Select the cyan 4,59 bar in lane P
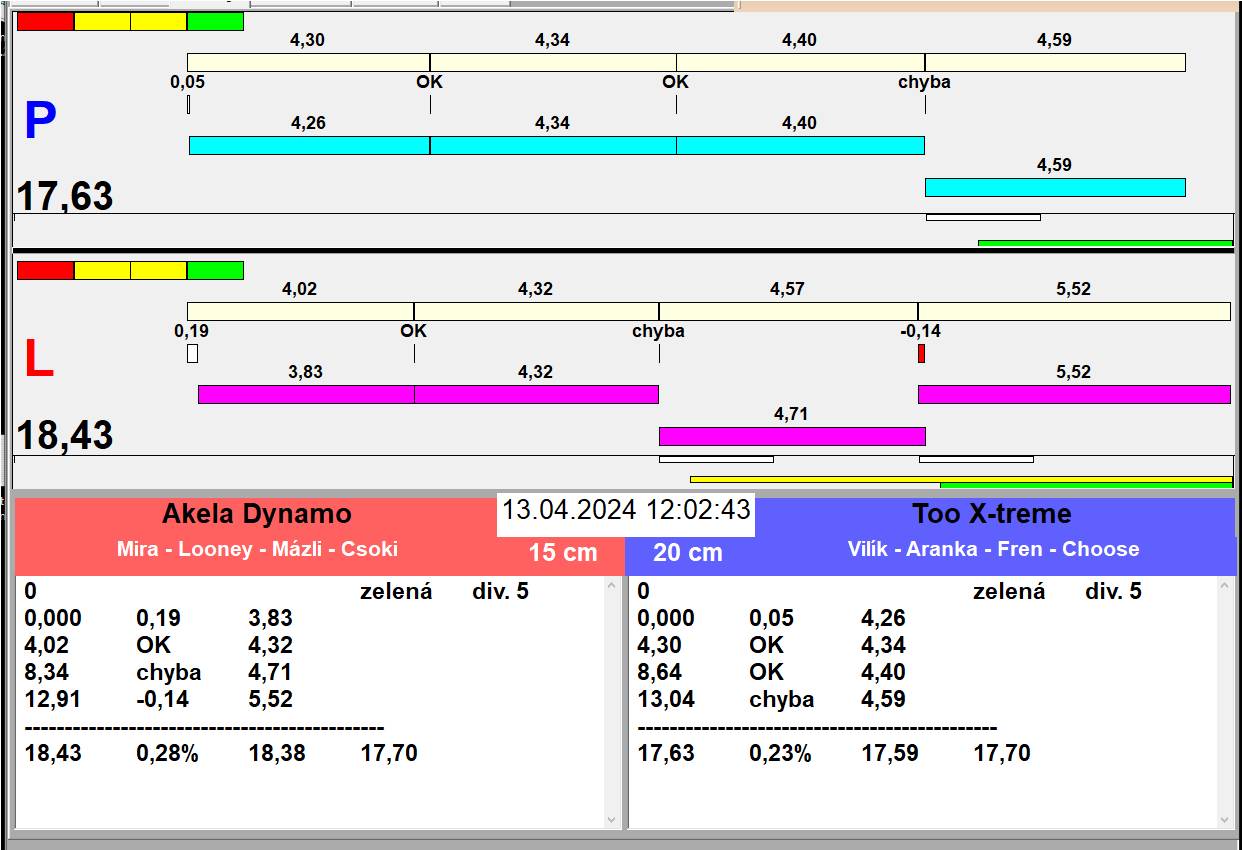The width and height of the screenshot is (1242, 850). (1054, 187)
